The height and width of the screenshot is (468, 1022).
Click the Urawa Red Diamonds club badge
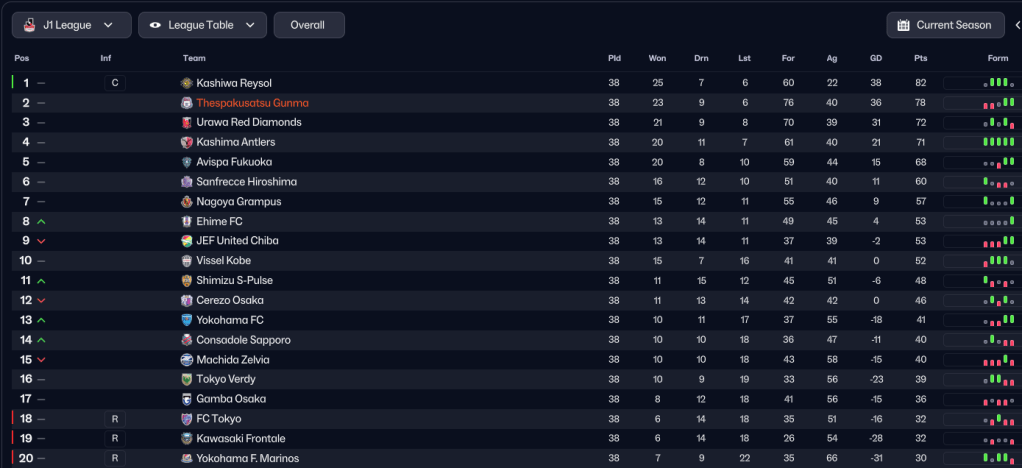[x=187, y=122]
